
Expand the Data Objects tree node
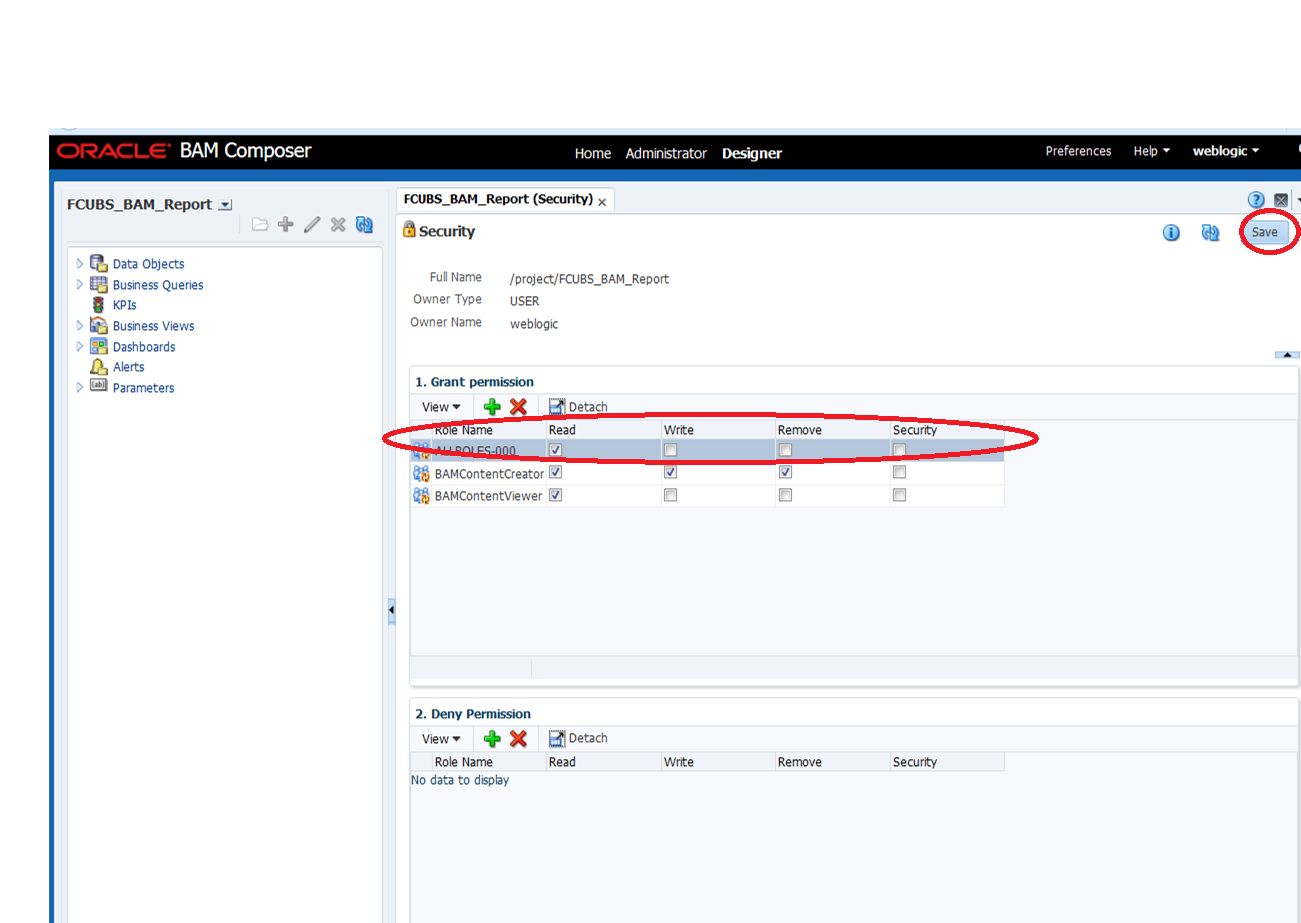tap(80, 264)
